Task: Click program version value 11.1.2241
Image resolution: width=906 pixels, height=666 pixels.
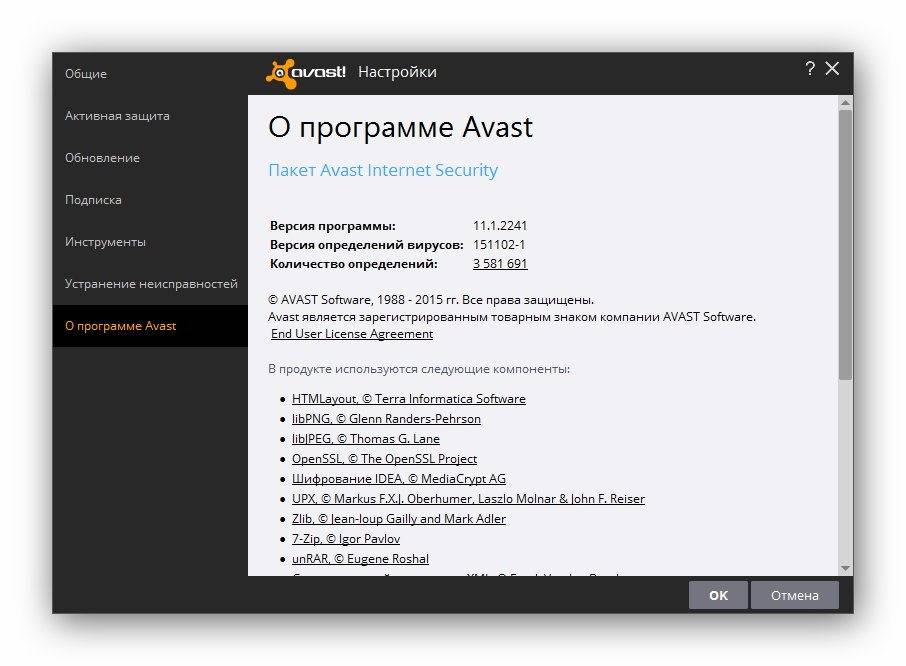Action: point(500,226)
